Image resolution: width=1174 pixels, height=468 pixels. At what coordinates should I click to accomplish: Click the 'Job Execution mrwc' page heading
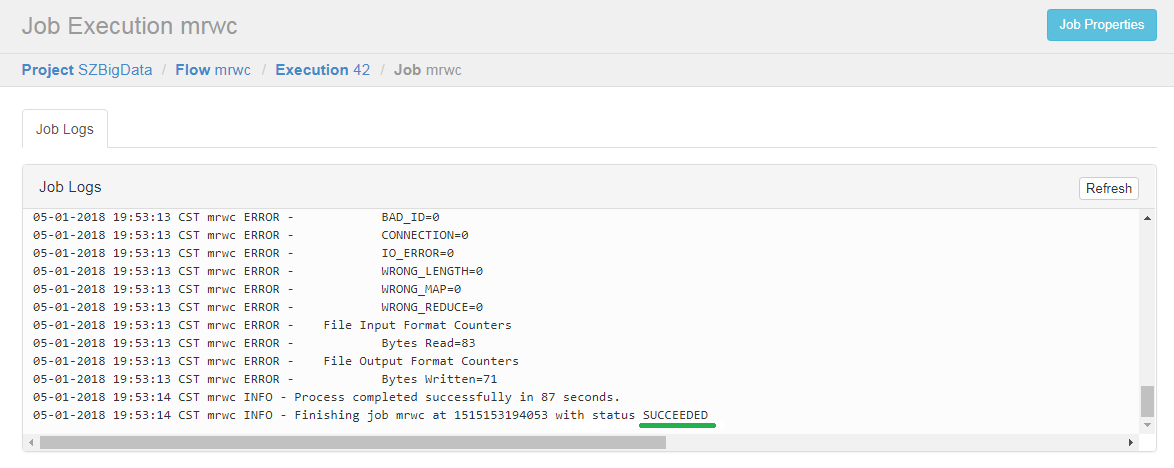pyautogui.click(x=130, y=25)
